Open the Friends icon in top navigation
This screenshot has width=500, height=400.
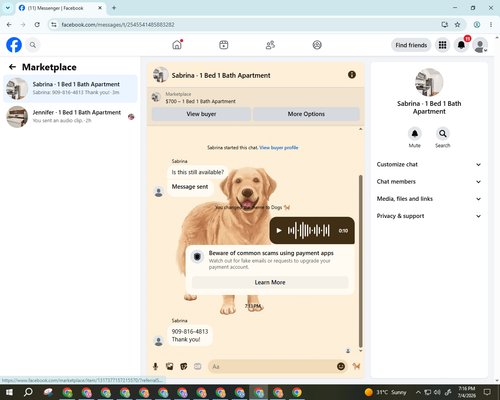[270, 45]
